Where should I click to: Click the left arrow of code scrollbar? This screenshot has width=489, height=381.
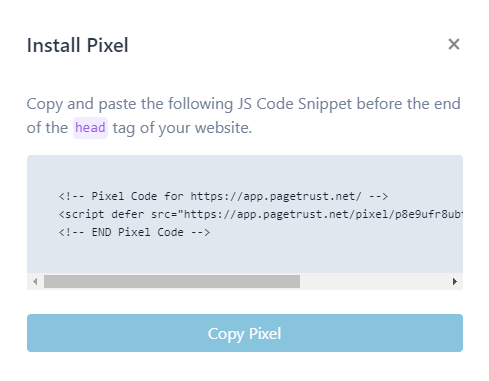pos(35,282)
